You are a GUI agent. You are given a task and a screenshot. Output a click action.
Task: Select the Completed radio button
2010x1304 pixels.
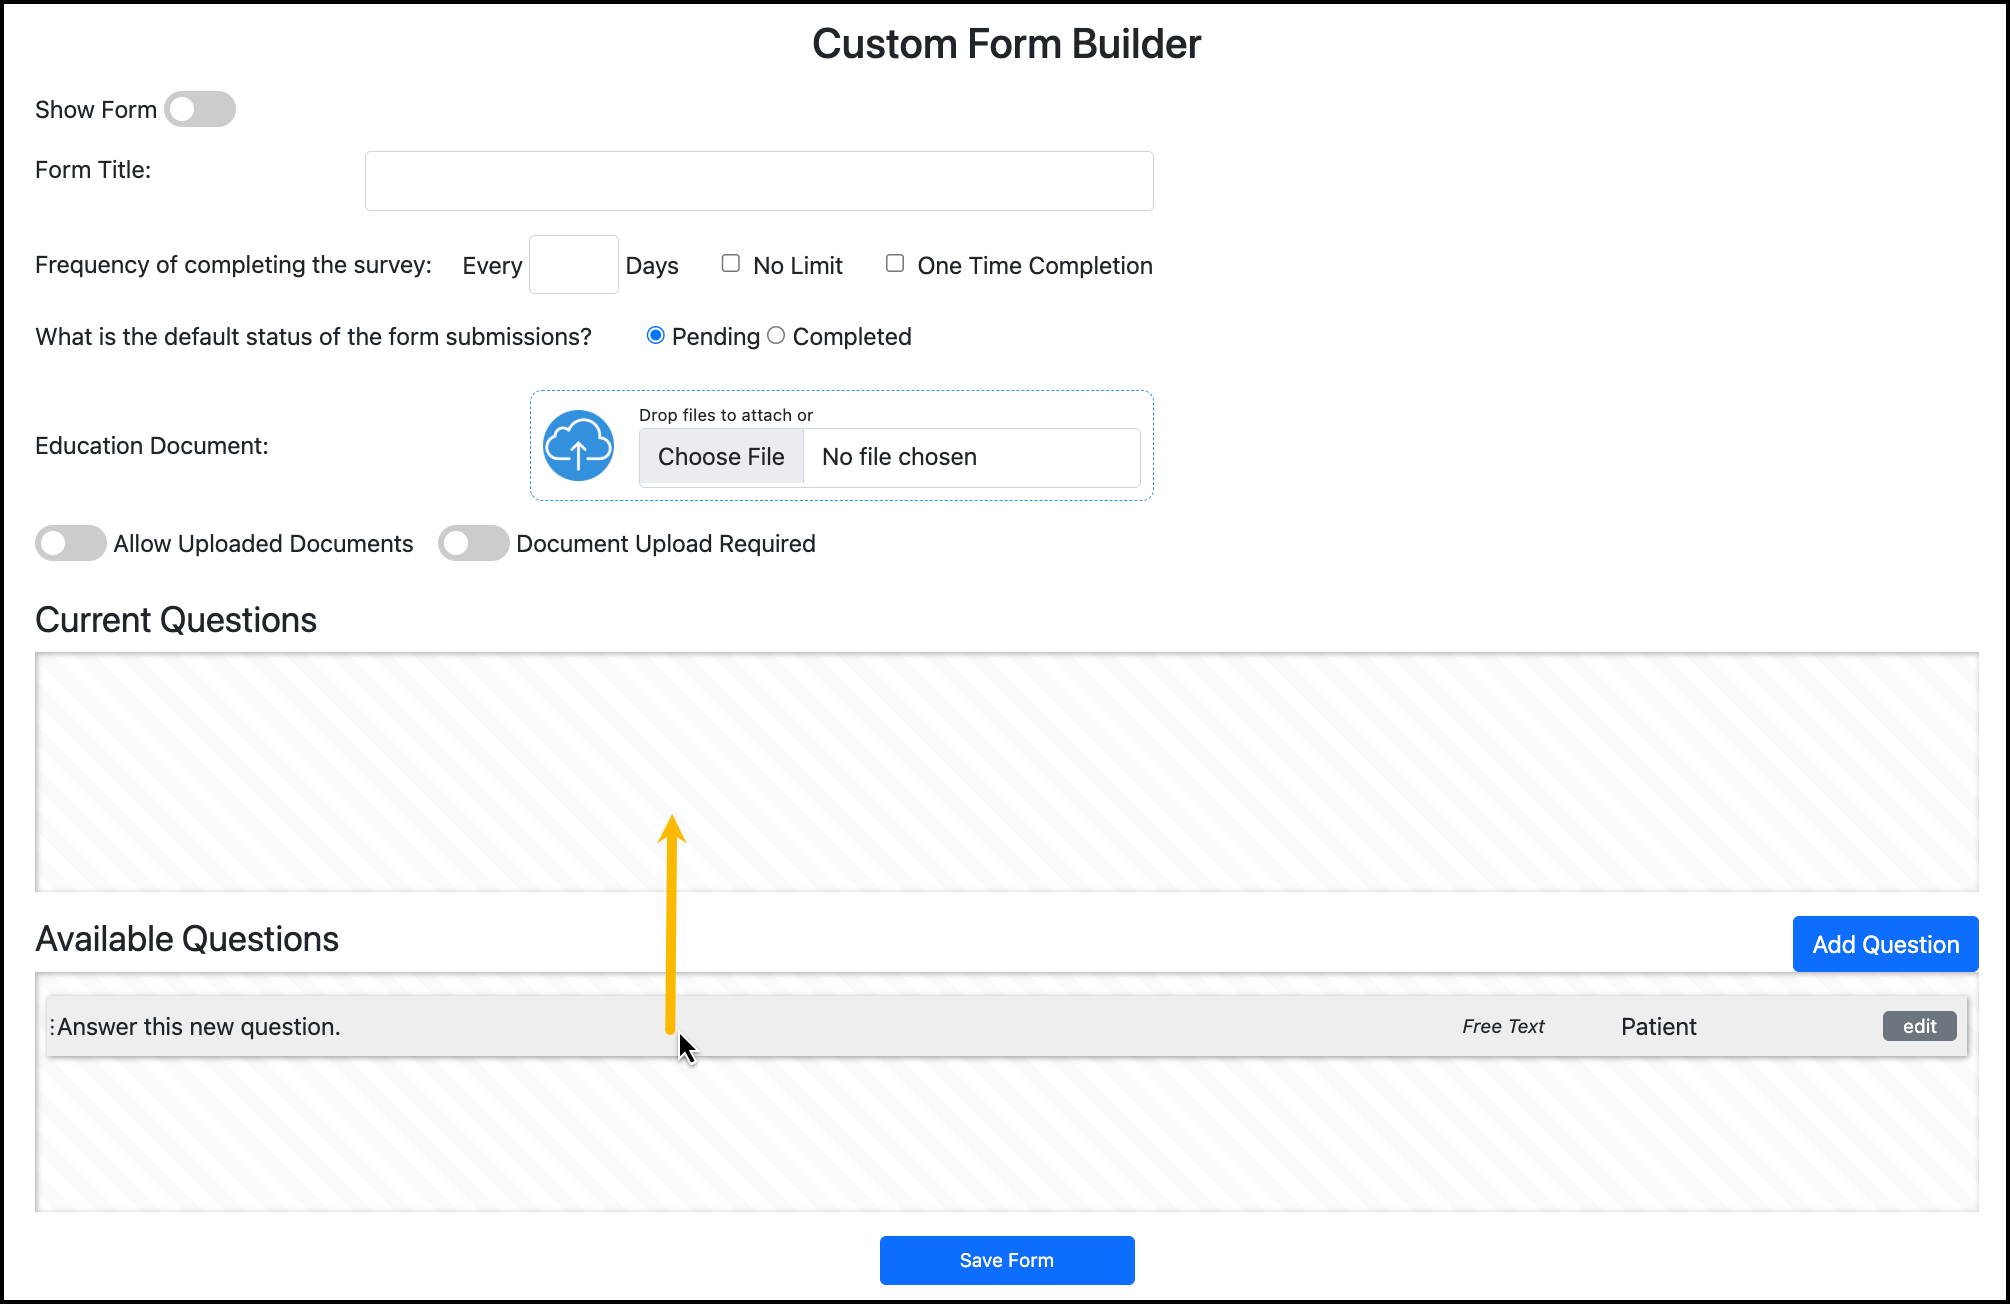(776, 336)
